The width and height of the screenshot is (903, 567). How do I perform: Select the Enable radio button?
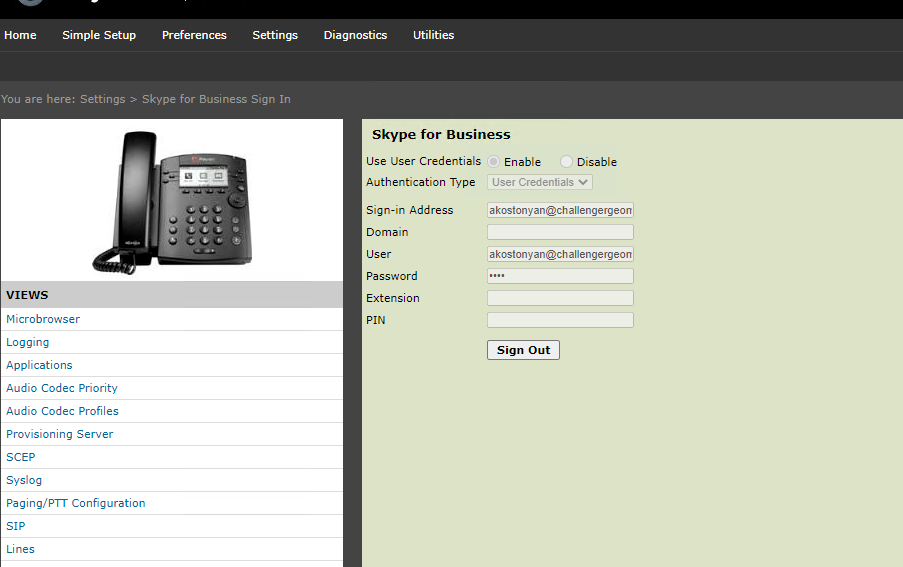(x=494, y=162)
